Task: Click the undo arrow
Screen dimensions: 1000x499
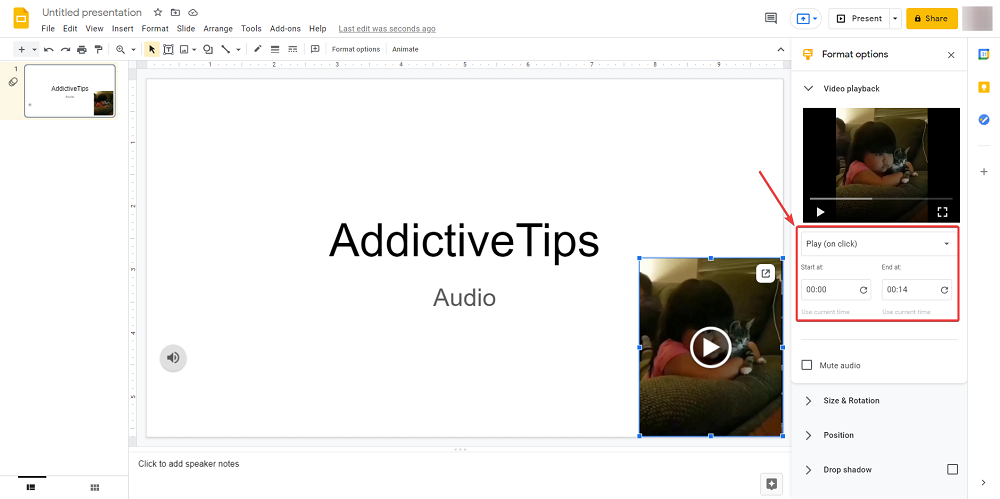Action: [x=48, y=49]
